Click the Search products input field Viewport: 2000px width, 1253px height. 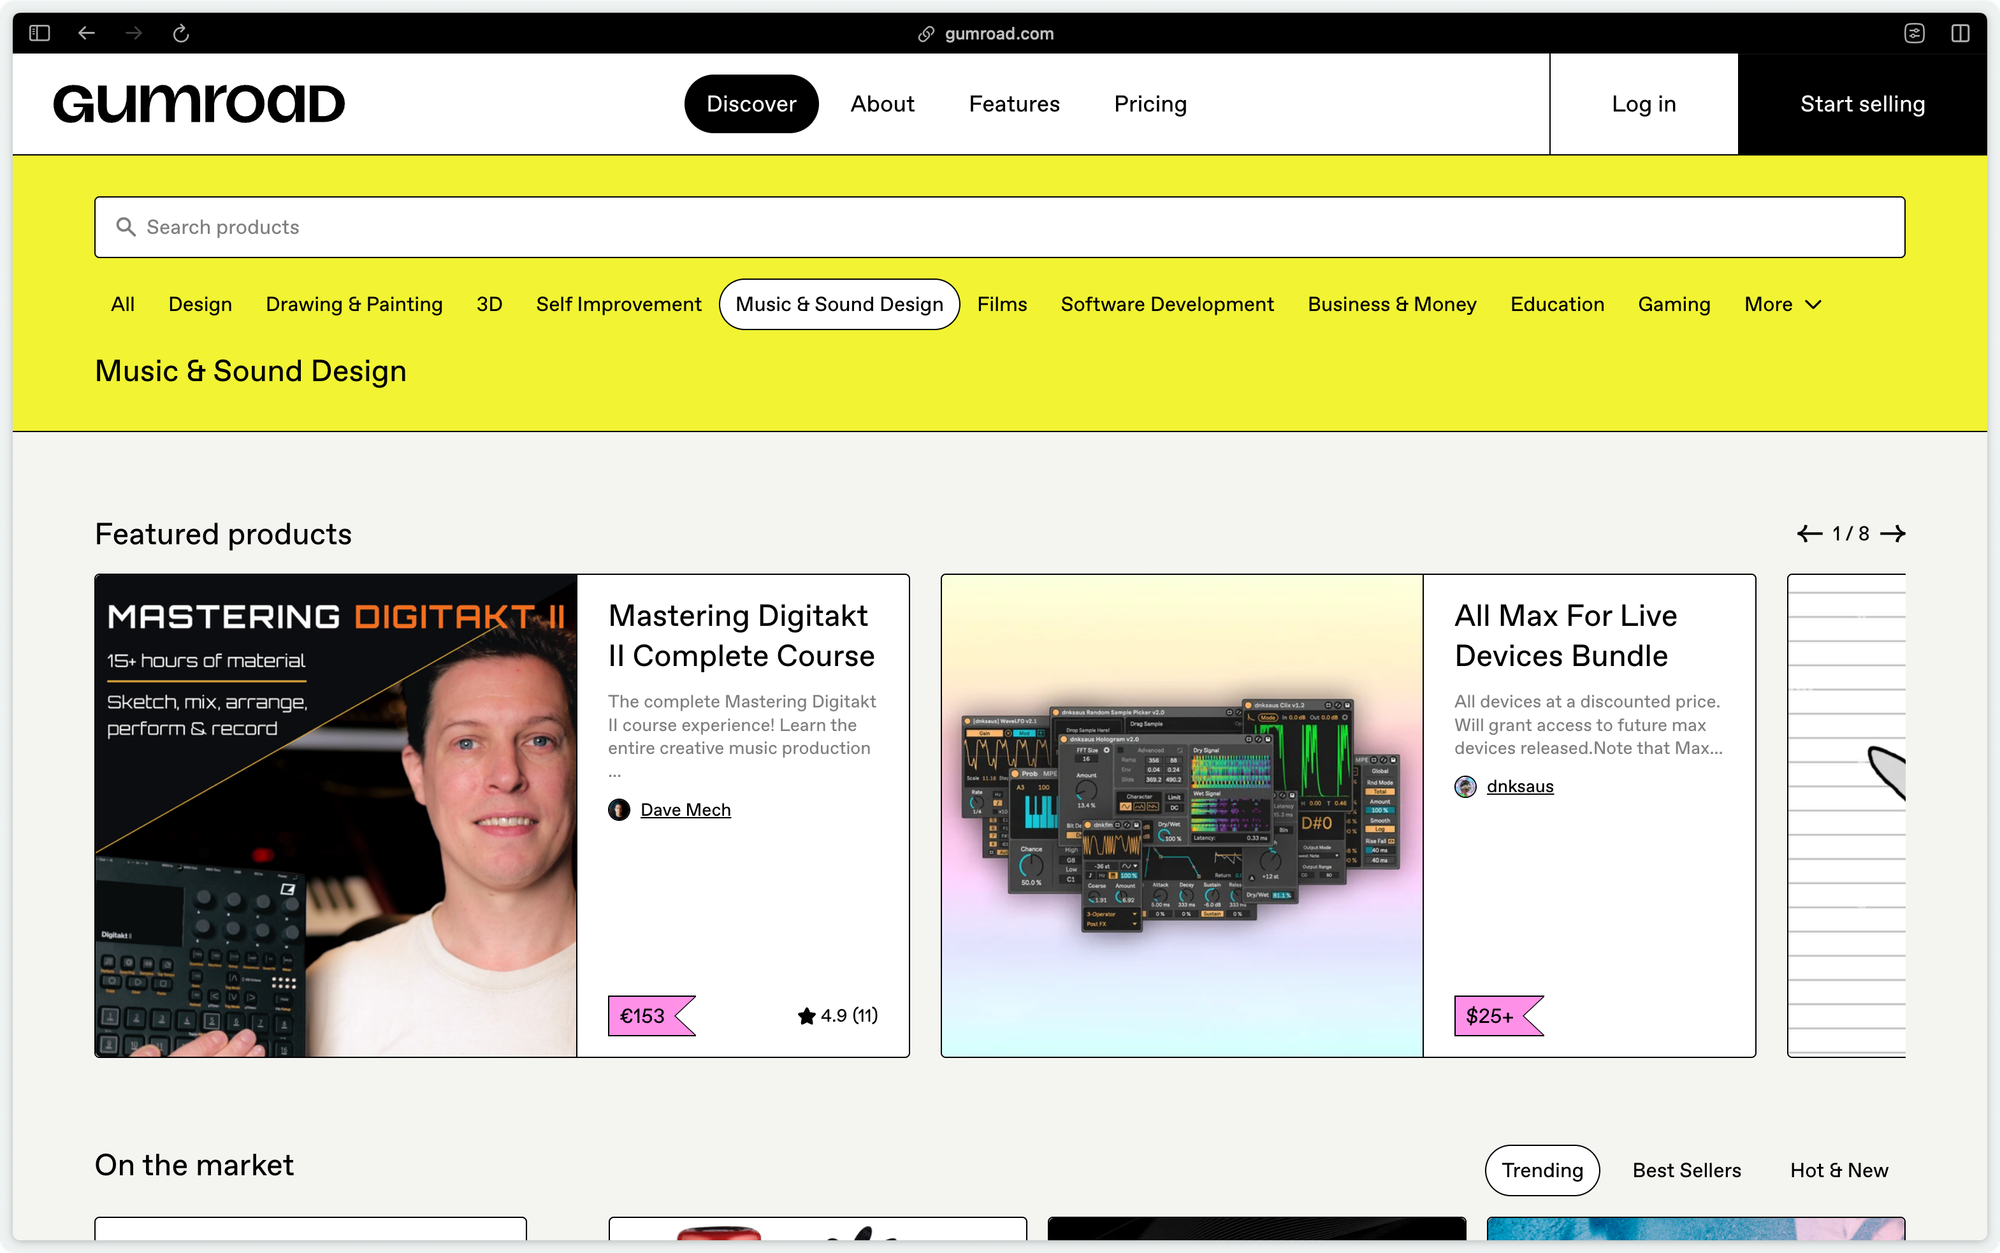[x=1000, y=227]
